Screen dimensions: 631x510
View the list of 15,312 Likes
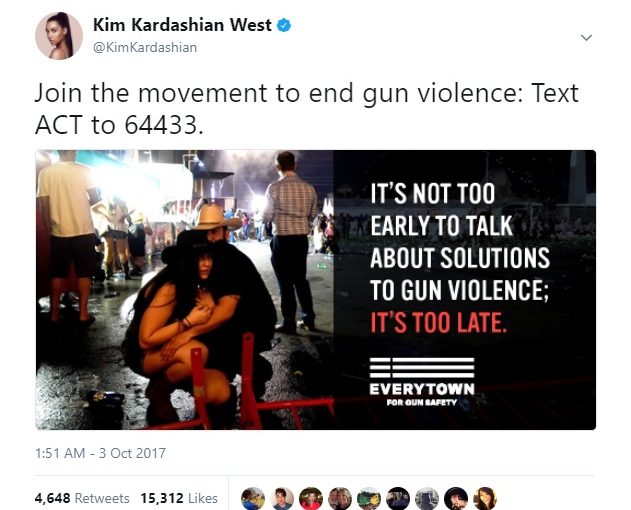coord(179,498)
